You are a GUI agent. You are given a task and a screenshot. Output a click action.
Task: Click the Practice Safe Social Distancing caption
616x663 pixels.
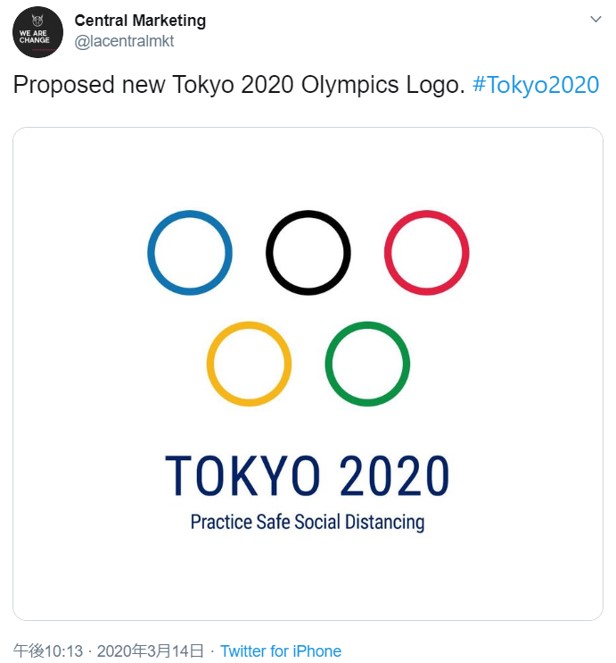tap(307, 522)
